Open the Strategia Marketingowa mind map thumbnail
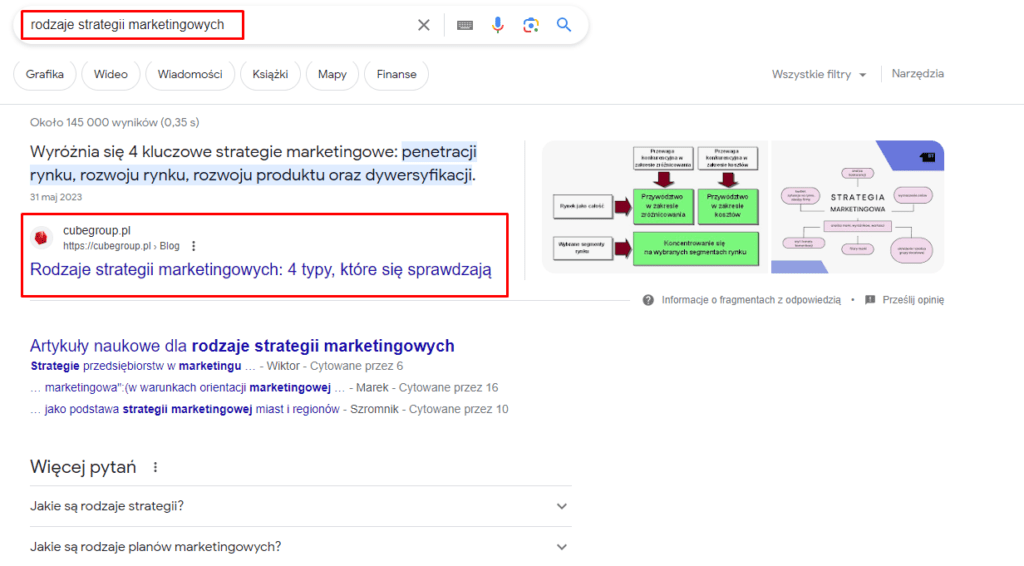 click(857, 207)
